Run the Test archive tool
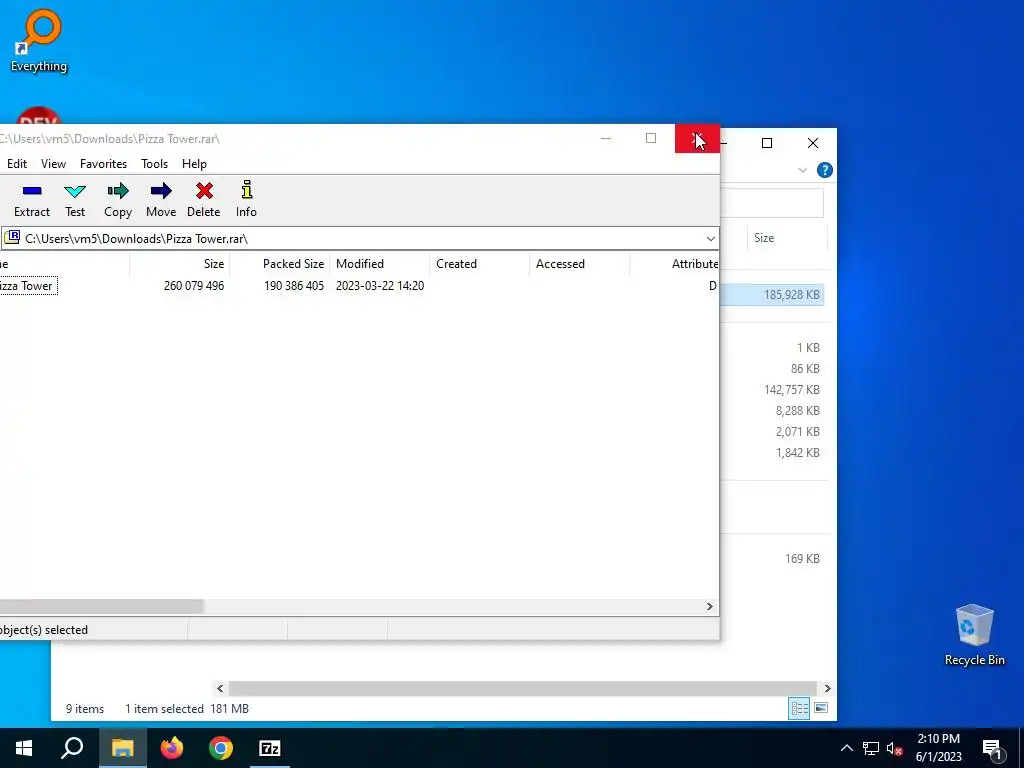 (75, 199)
